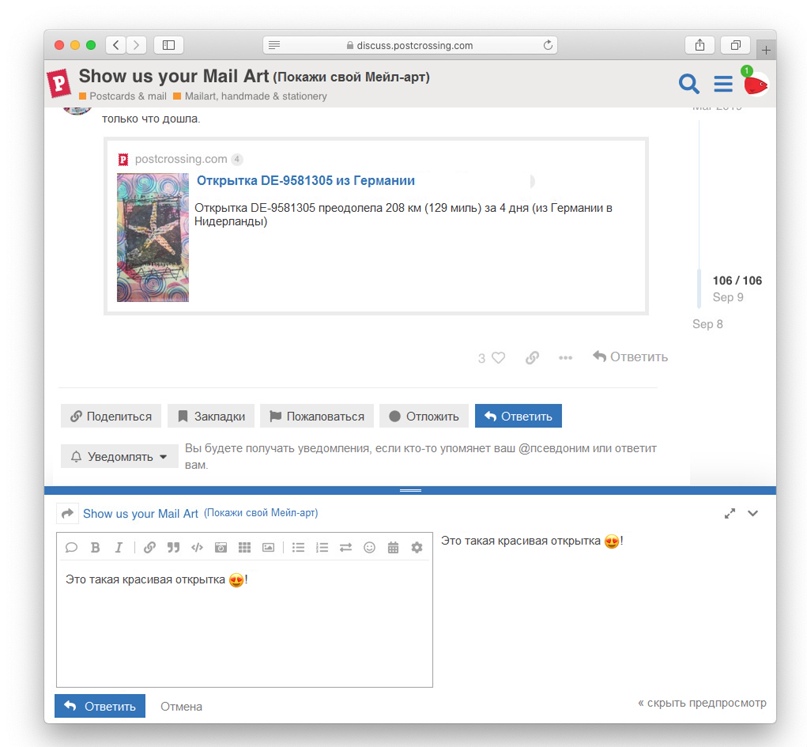This screenshot has width=807, height=747.
Task: Open composer options gear menu
Action: coord(417,547)
